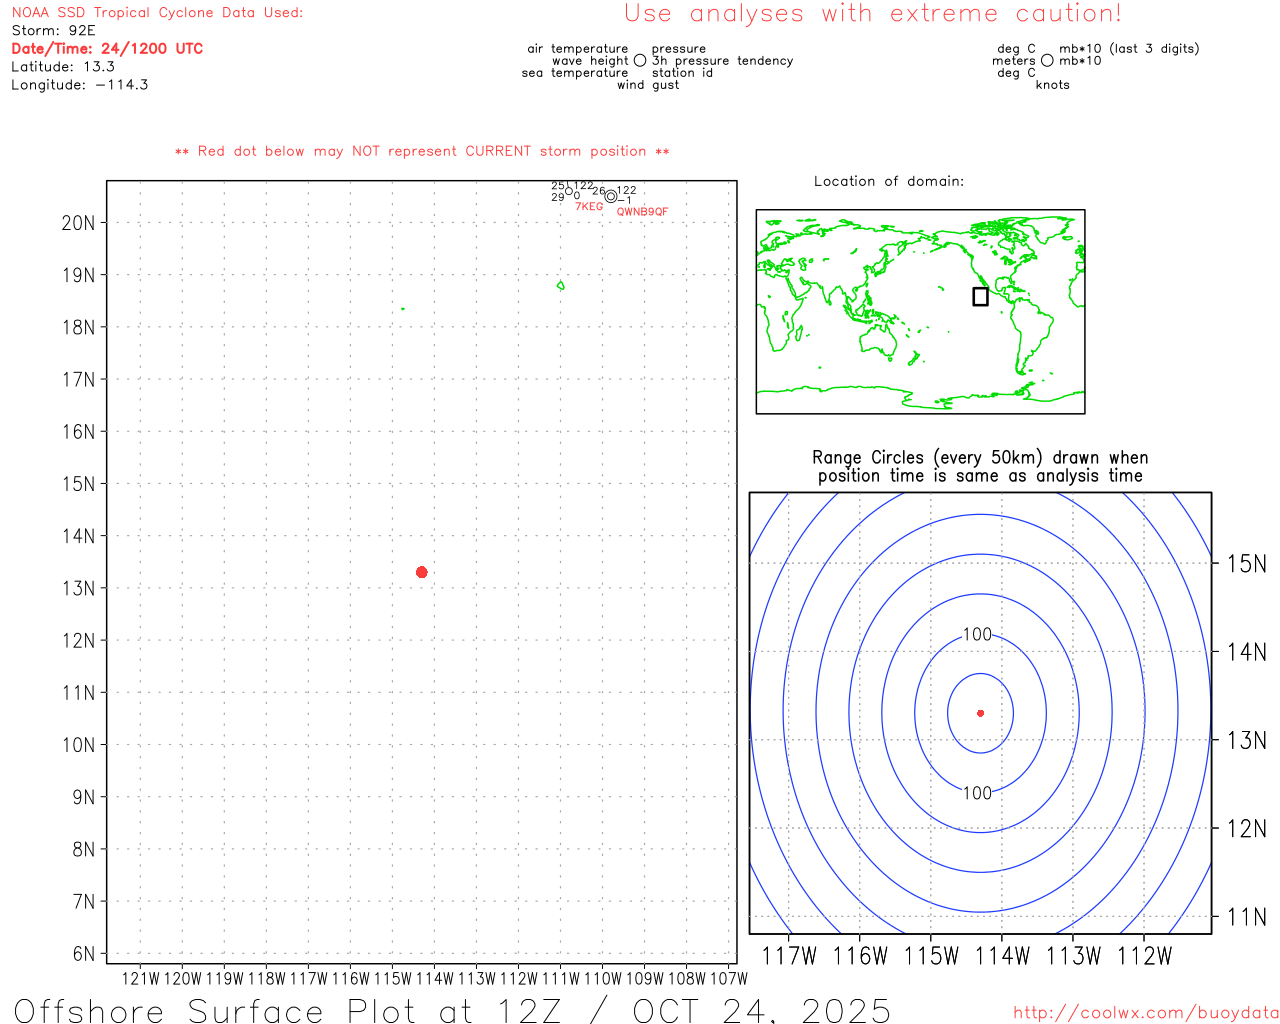Click the lower 100 range circle label
This screenshot has height=1024, width=1280.
coord(977,793)
